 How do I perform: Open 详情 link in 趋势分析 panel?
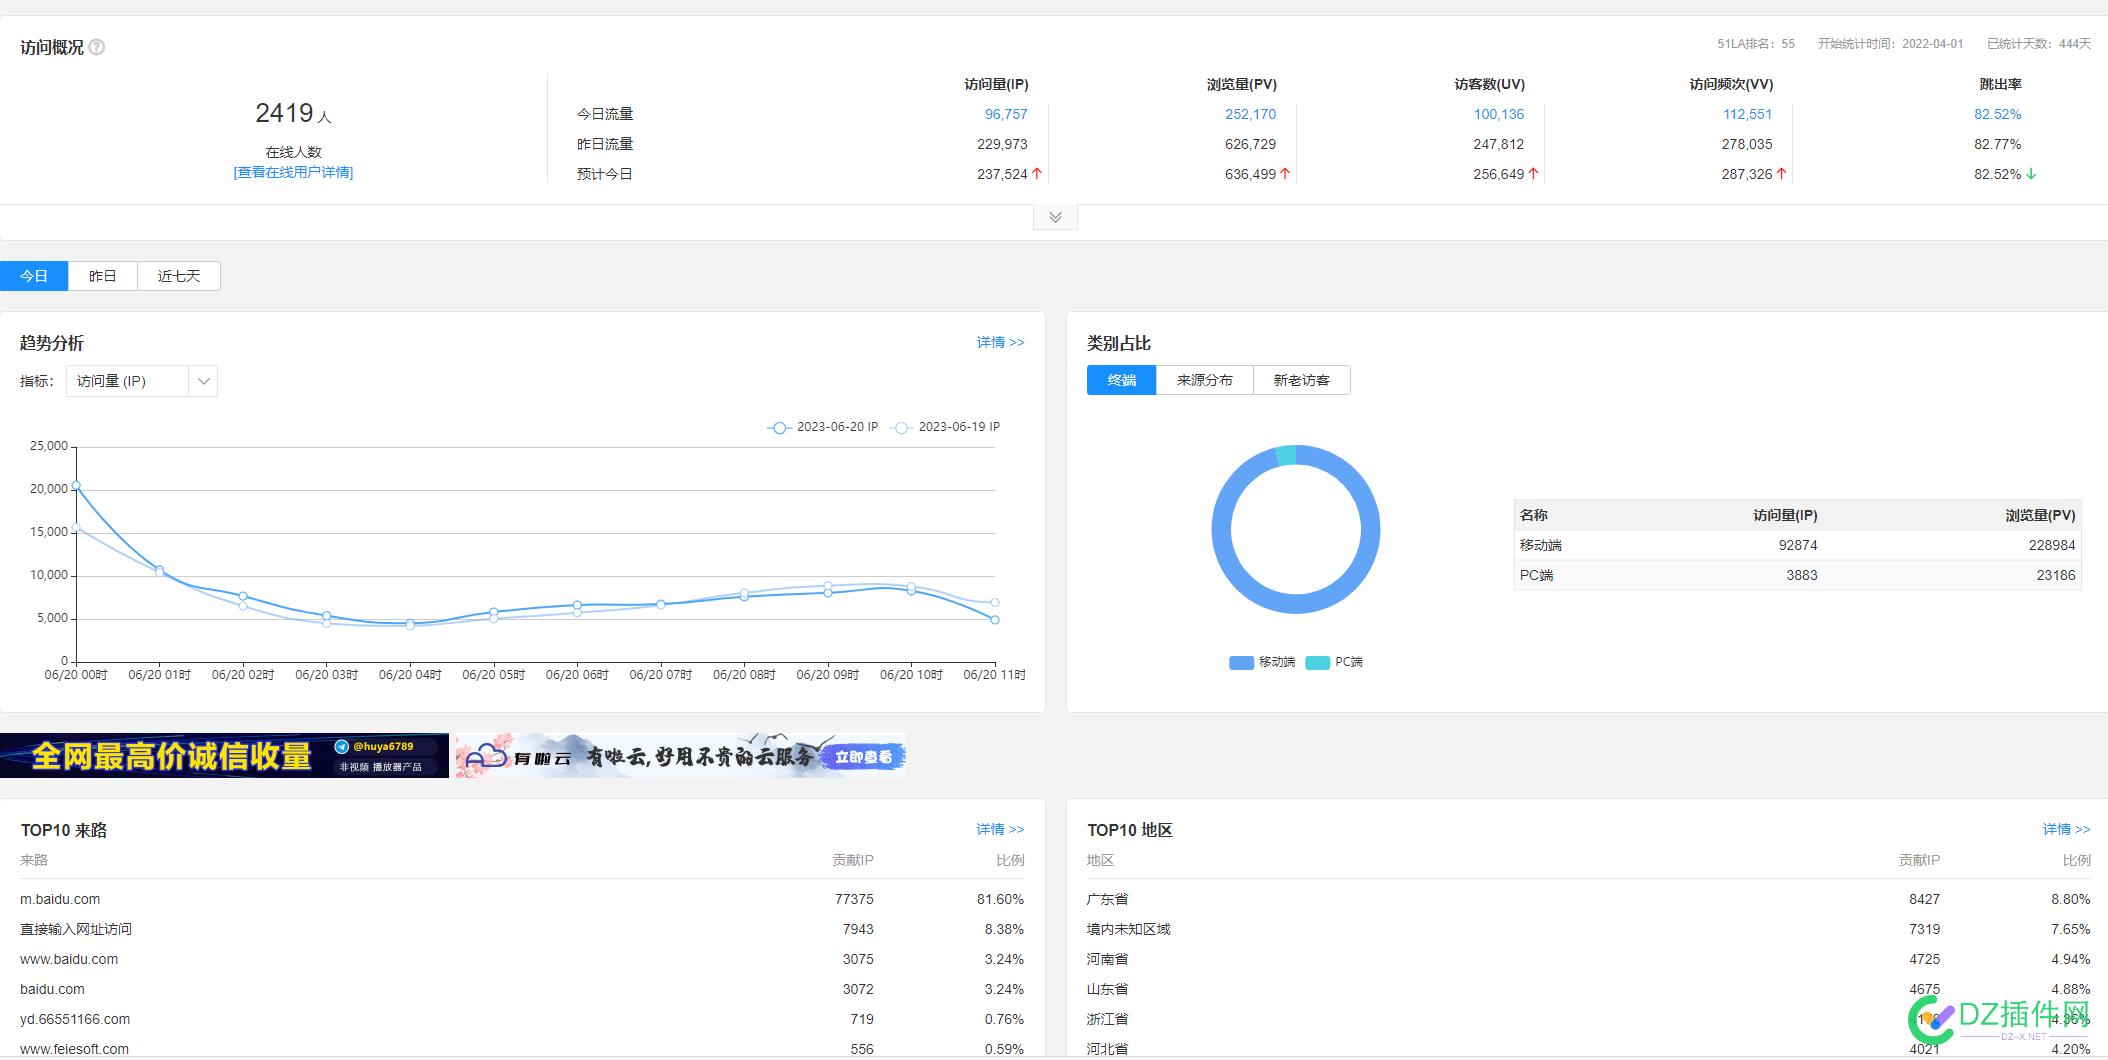1000,342
